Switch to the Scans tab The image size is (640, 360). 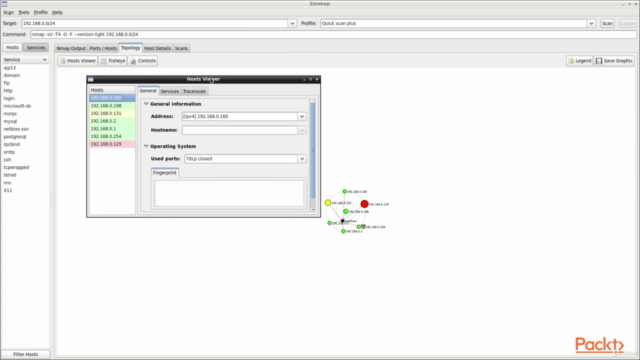click(x=181, y=48)
